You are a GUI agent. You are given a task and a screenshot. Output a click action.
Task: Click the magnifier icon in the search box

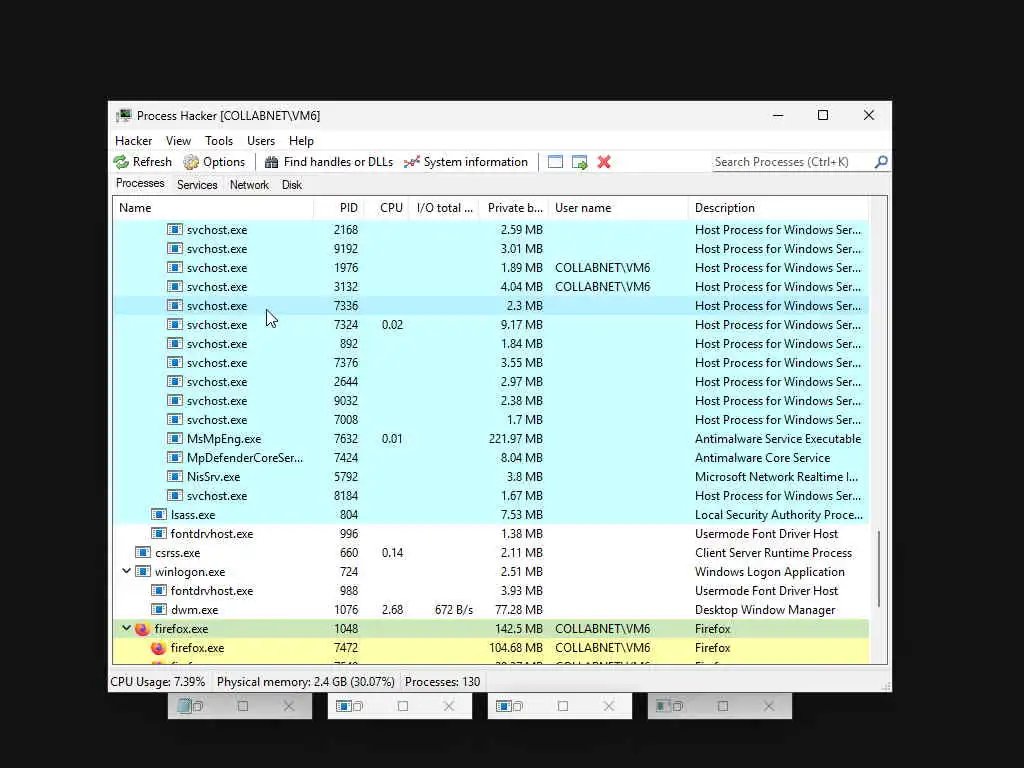881,161
